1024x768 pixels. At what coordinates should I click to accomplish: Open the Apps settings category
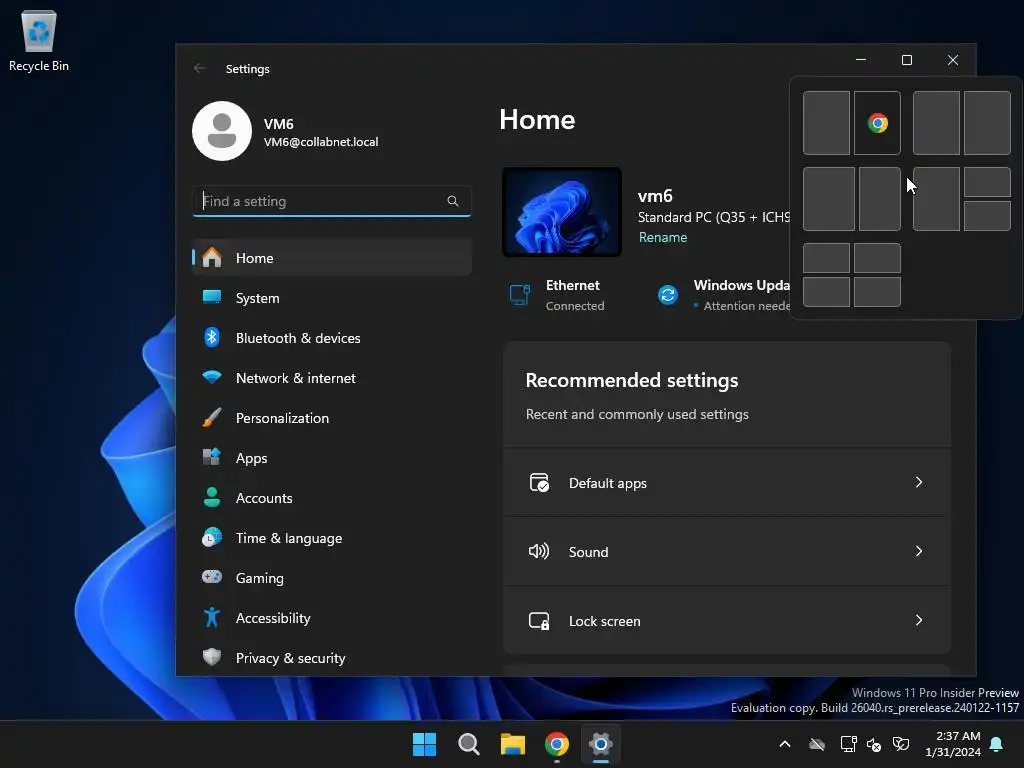(332, 458)
